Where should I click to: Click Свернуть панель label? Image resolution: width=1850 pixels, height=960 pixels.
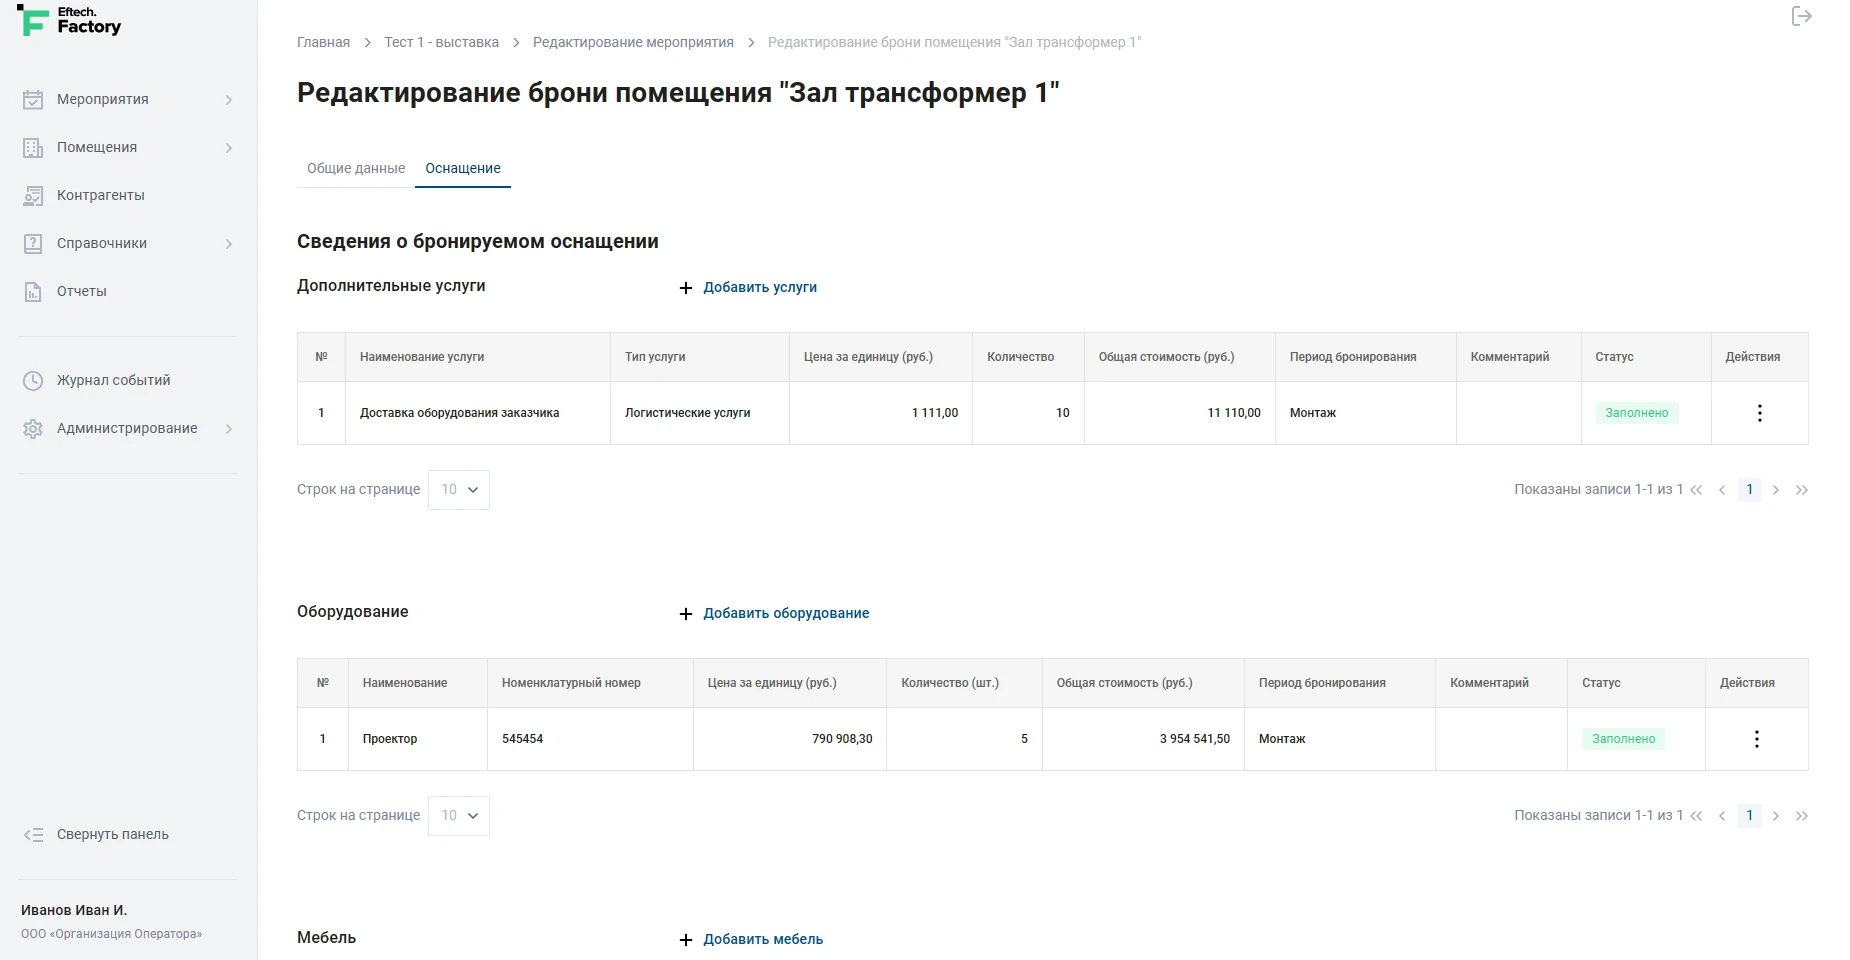113,834
